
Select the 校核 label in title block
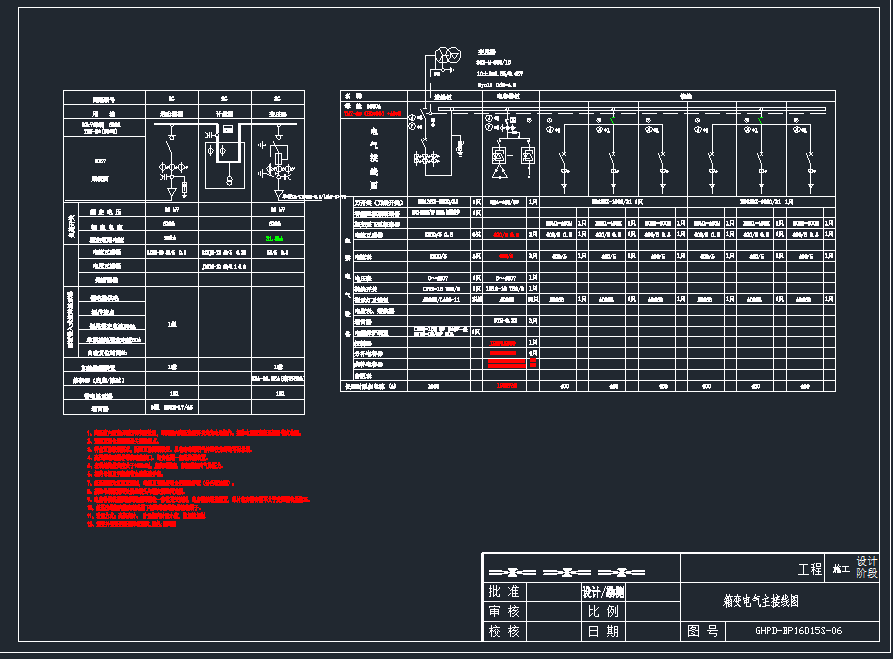click(504, 631)
